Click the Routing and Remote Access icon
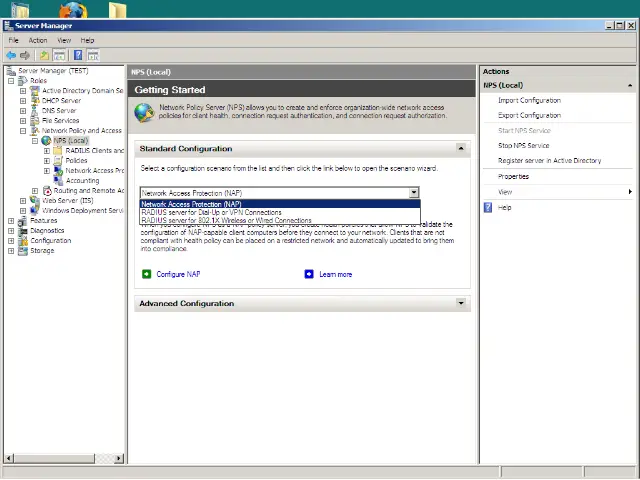This screenshot has width=640, height=480. pos(47,191)
